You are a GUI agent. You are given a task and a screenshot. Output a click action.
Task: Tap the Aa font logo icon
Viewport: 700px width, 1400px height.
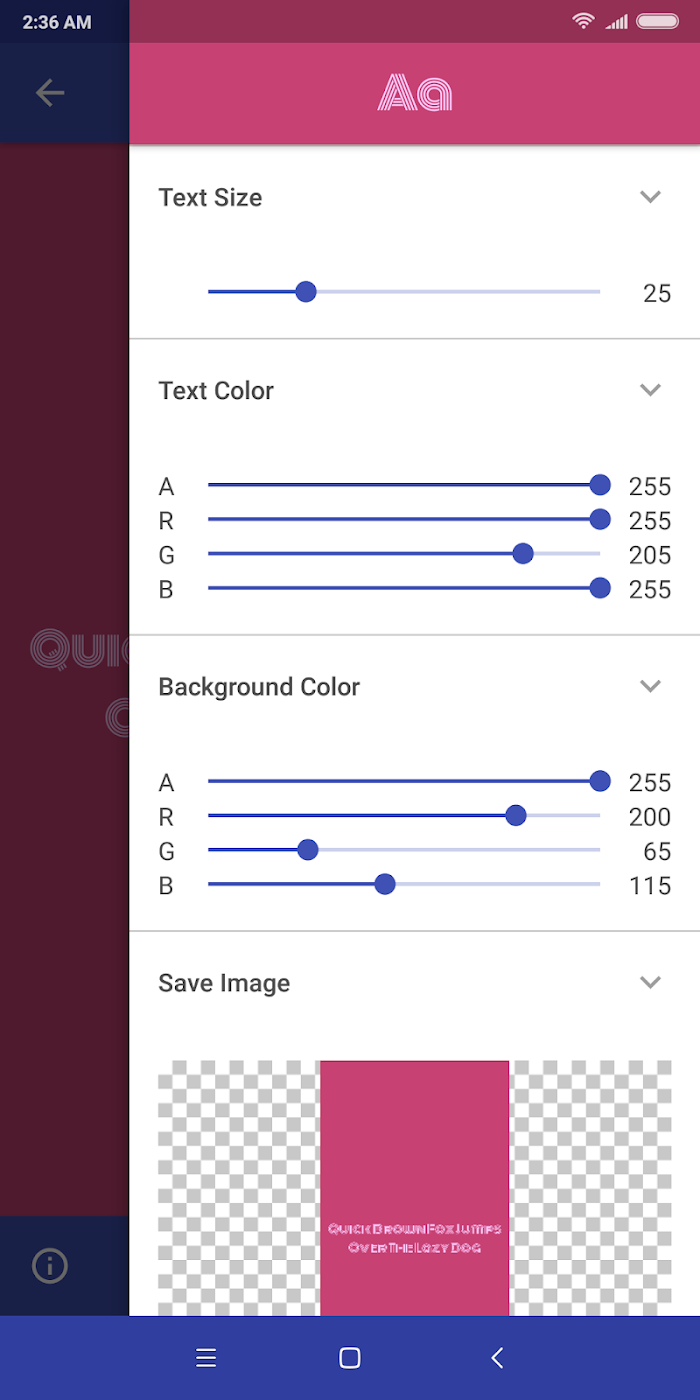415,93
